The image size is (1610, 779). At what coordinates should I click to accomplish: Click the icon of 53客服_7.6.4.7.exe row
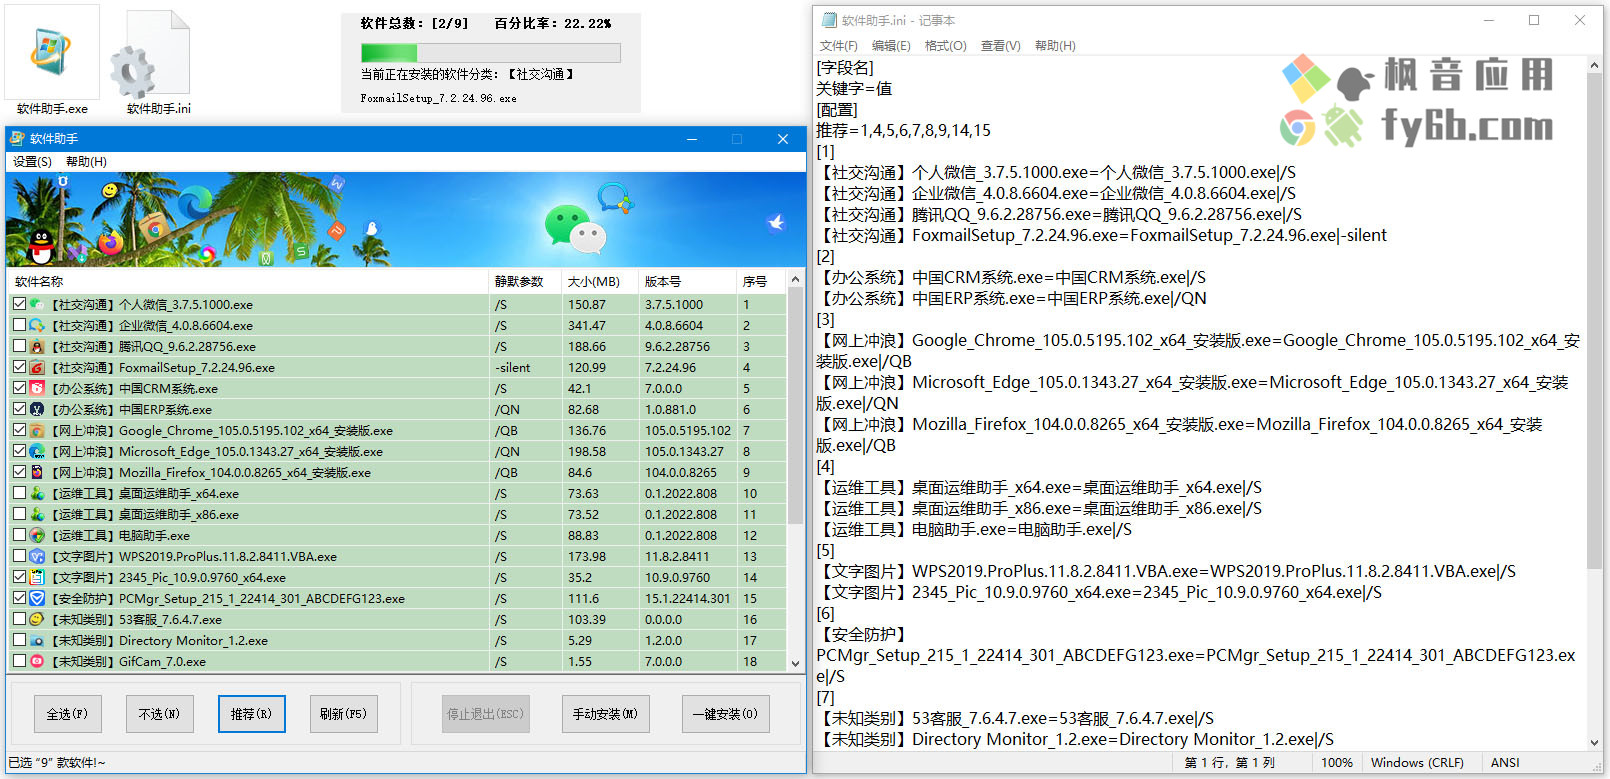pyautogui.click(x=37, y=619)
